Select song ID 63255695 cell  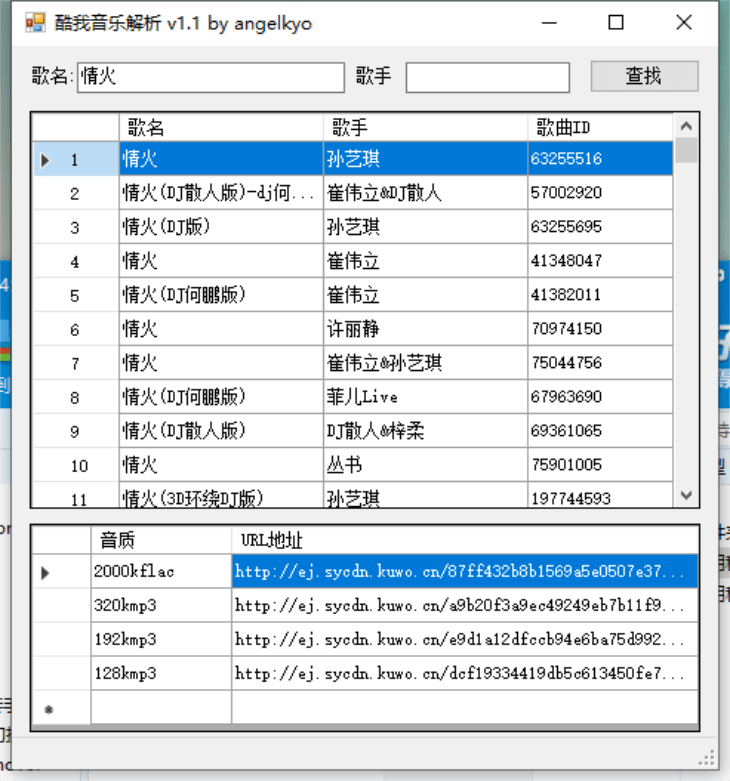(600, 227)
